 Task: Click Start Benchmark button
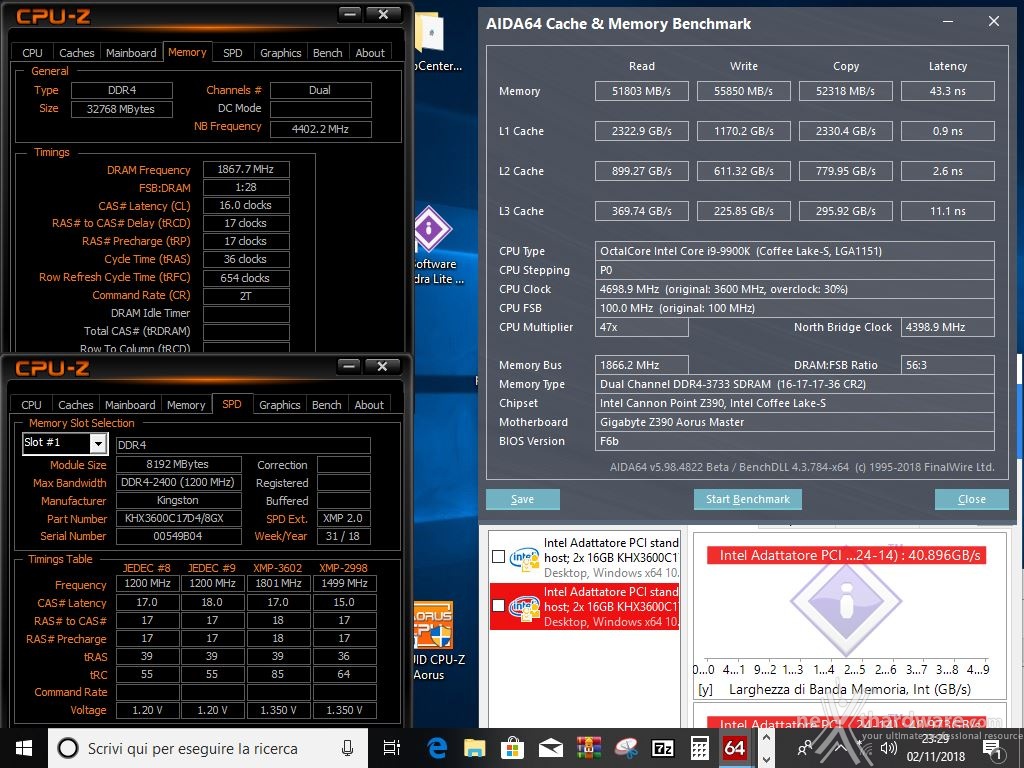tap(748, 499)
